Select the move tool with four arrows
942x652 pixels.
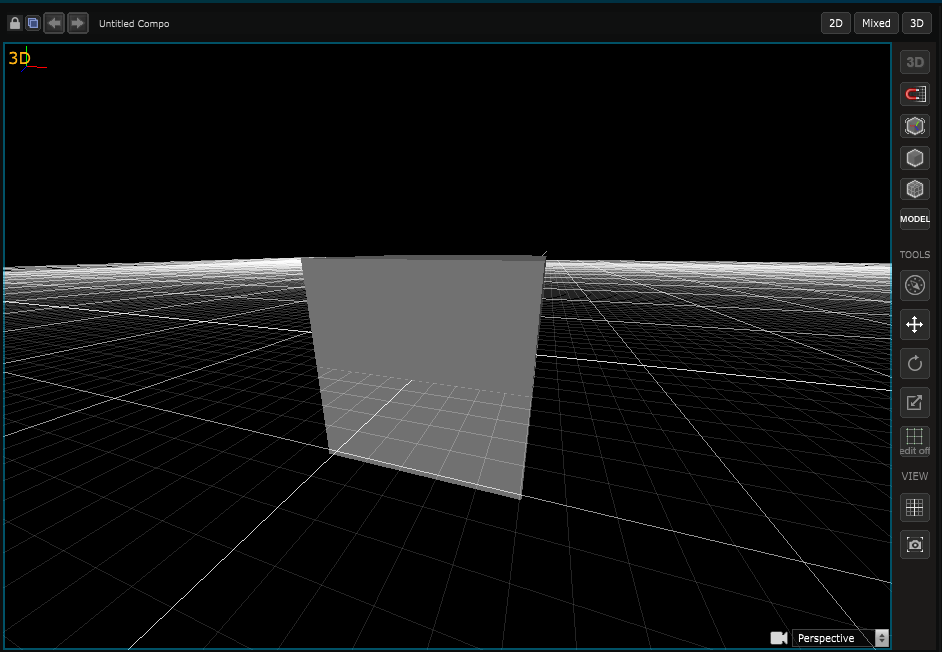[x=915, y=325]
